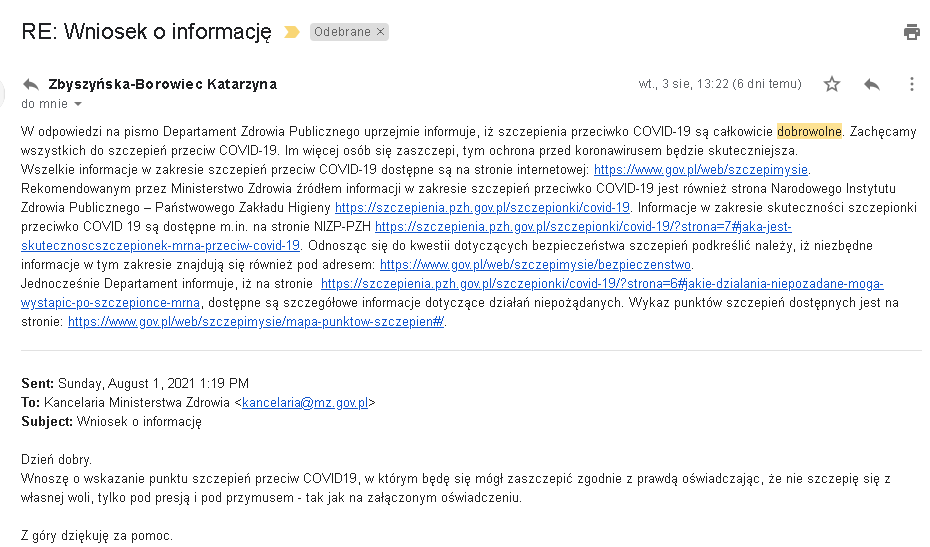Image resolution: width=930 pixels, height=547 pixels.
Task: Open the mapa-punktow-szczepien link
Action: 256,322
